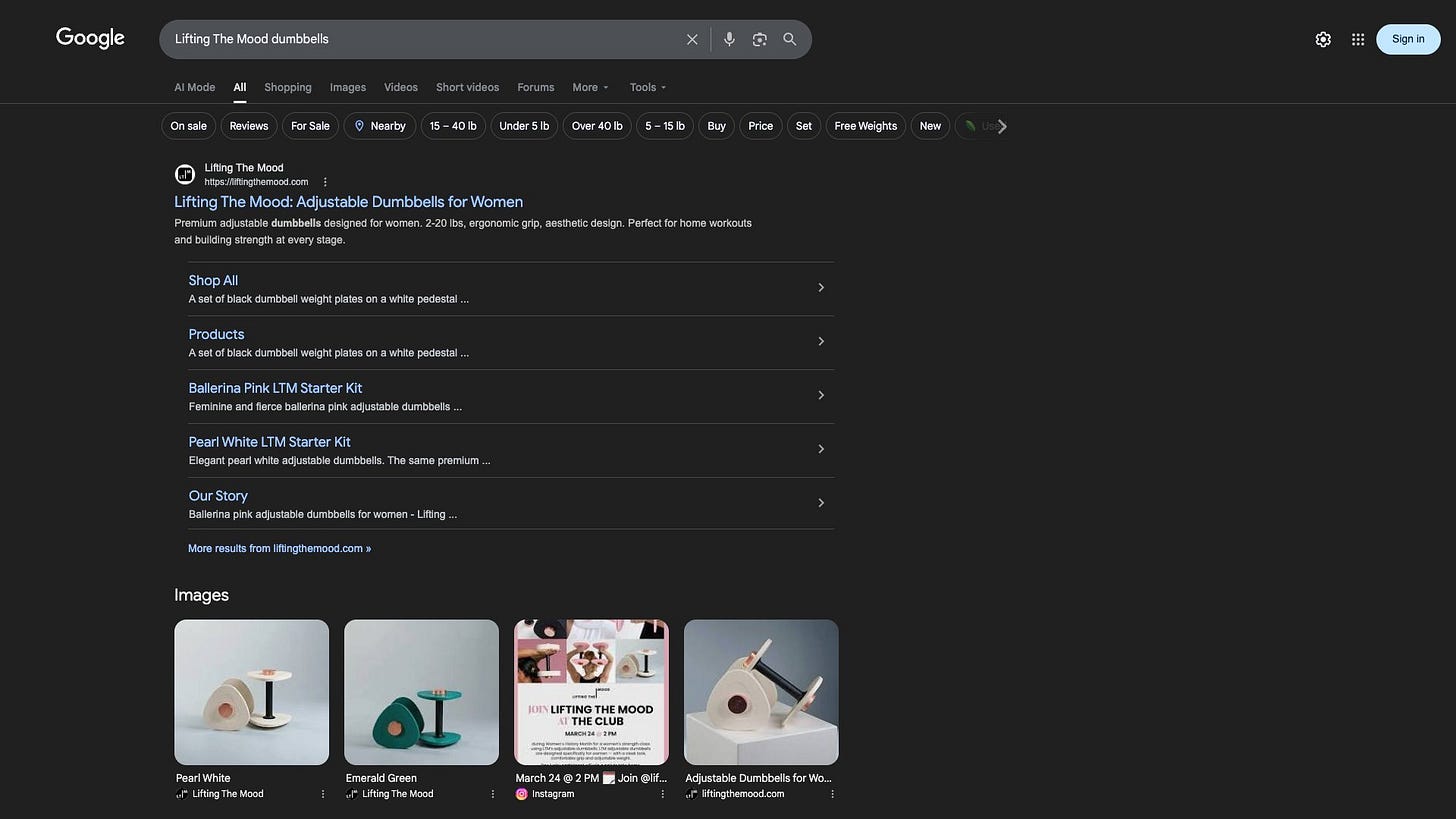The height and width of the screenshot is (819, 1456).
Task: Open three-dot menu under Pearl White image
Action: (322, 794)
